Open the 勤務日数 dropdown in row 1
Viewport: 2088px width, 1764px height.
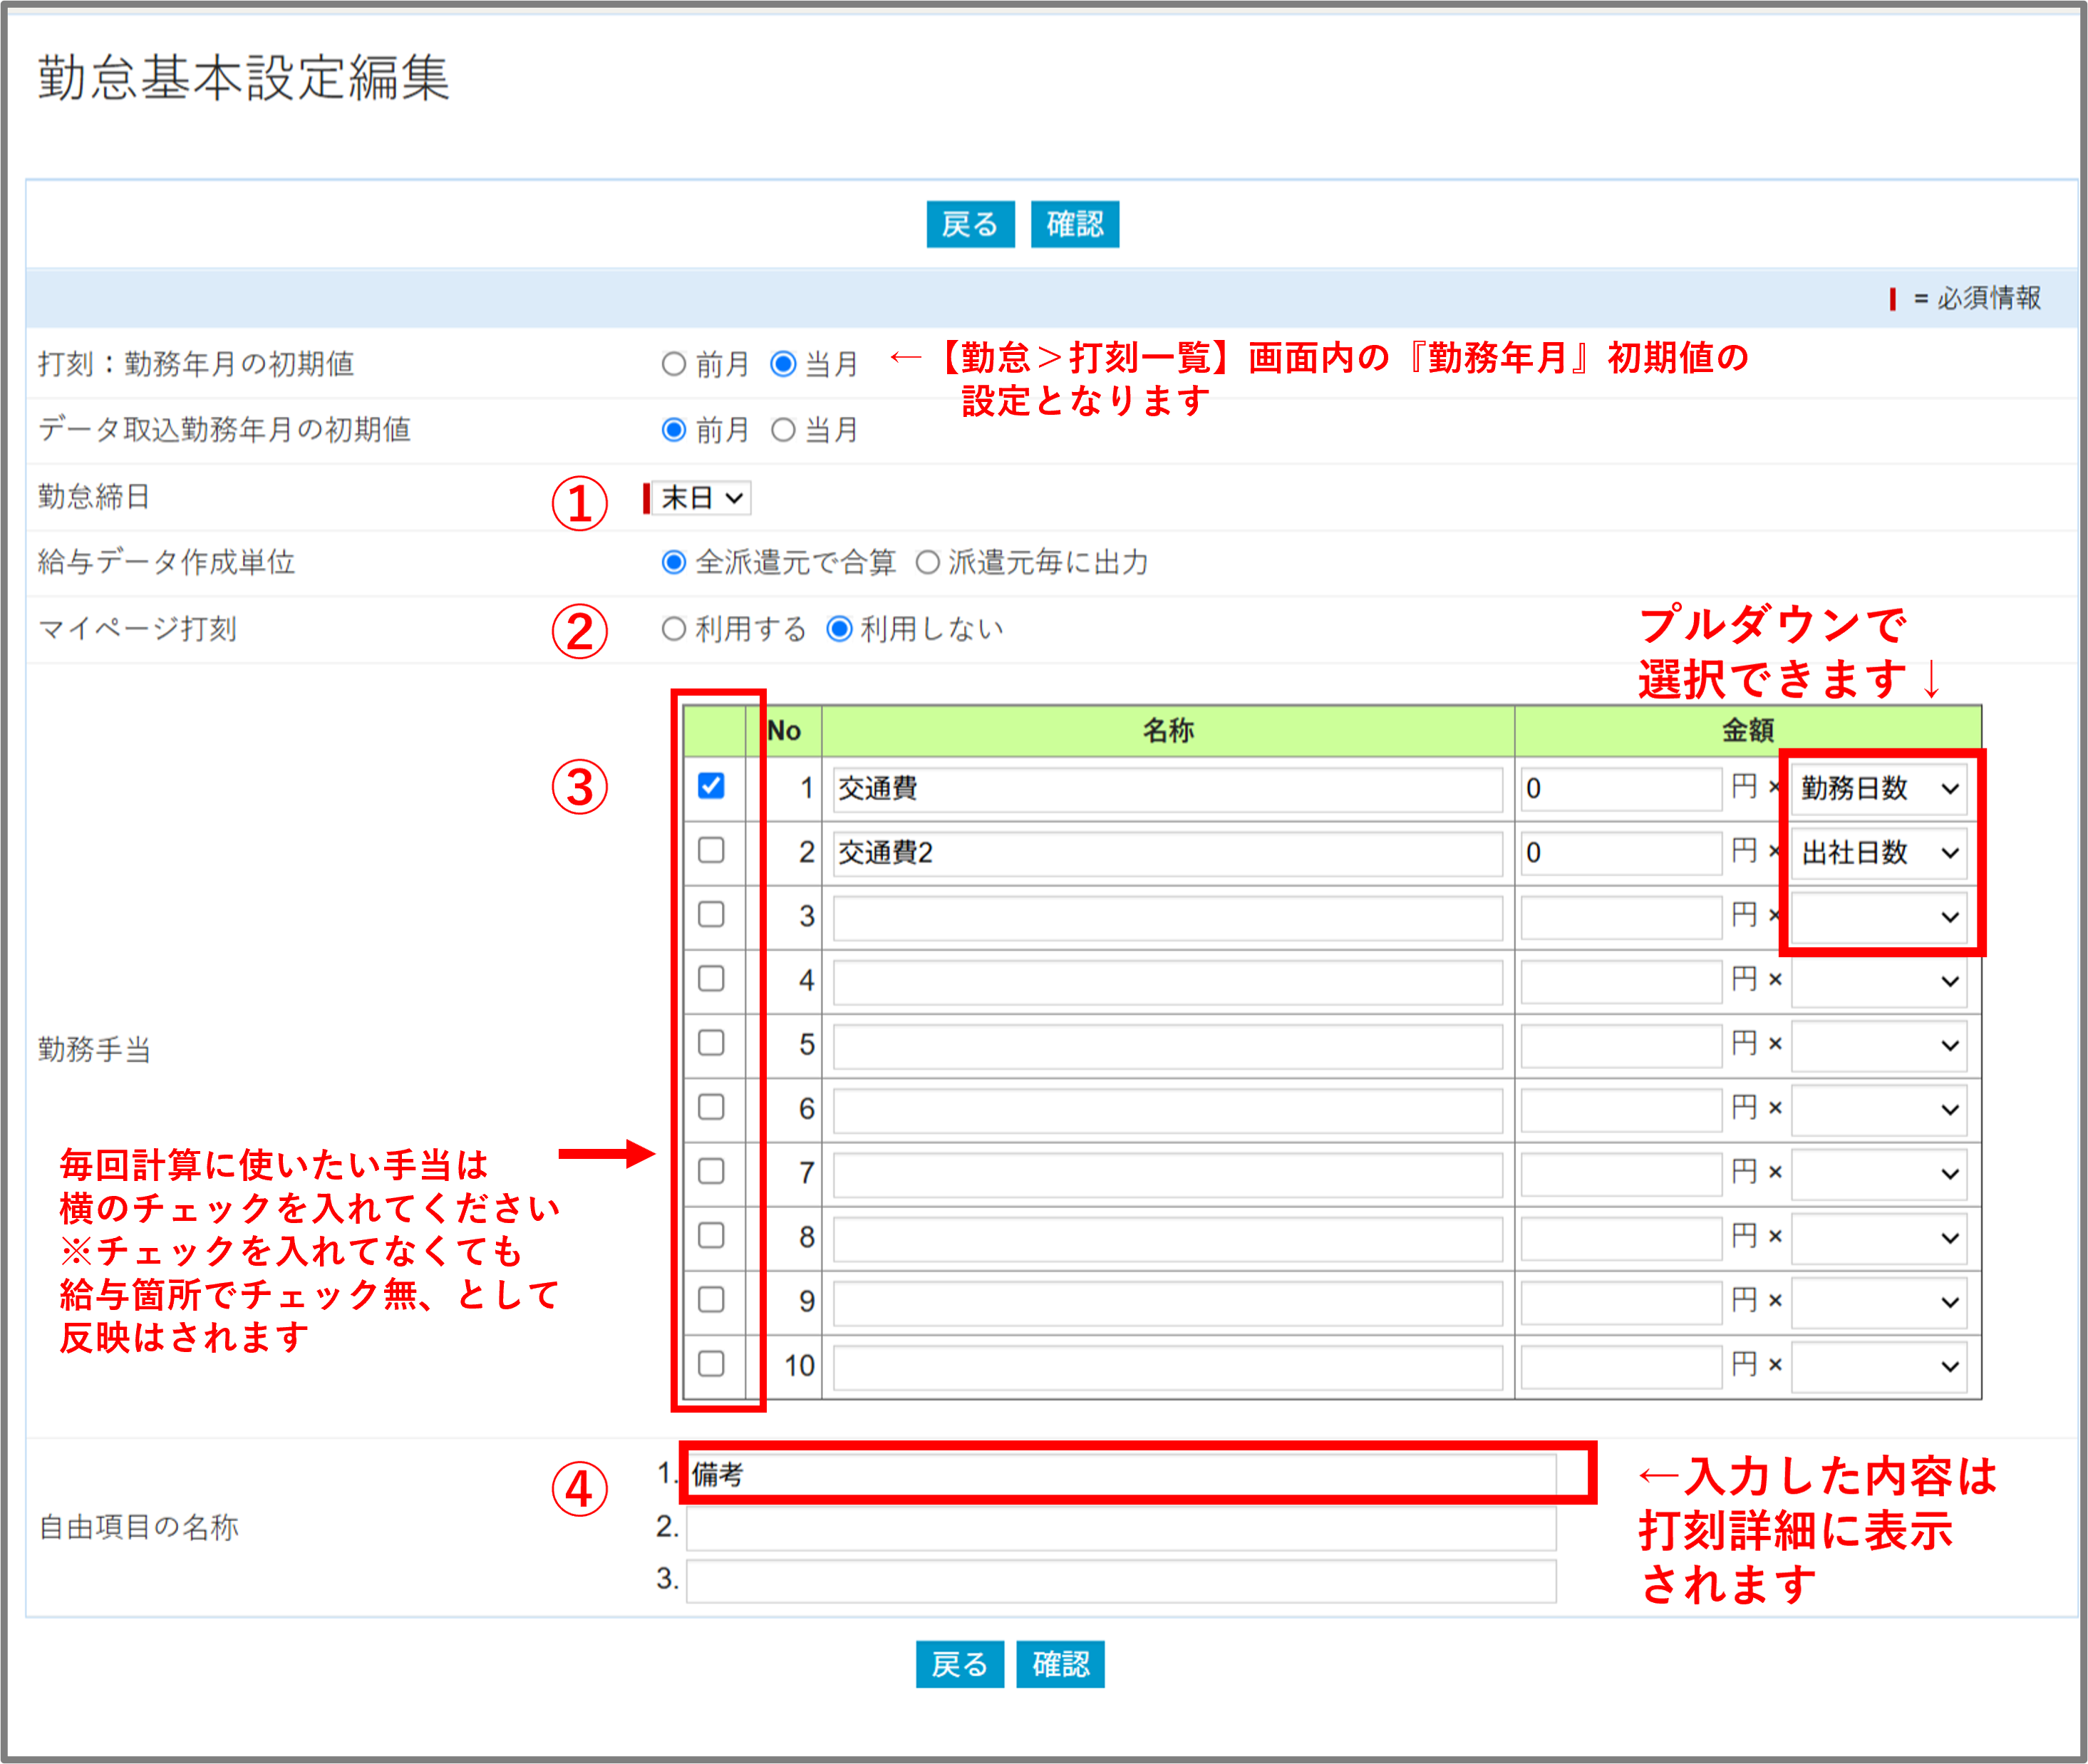click(x=1879, y=788)
